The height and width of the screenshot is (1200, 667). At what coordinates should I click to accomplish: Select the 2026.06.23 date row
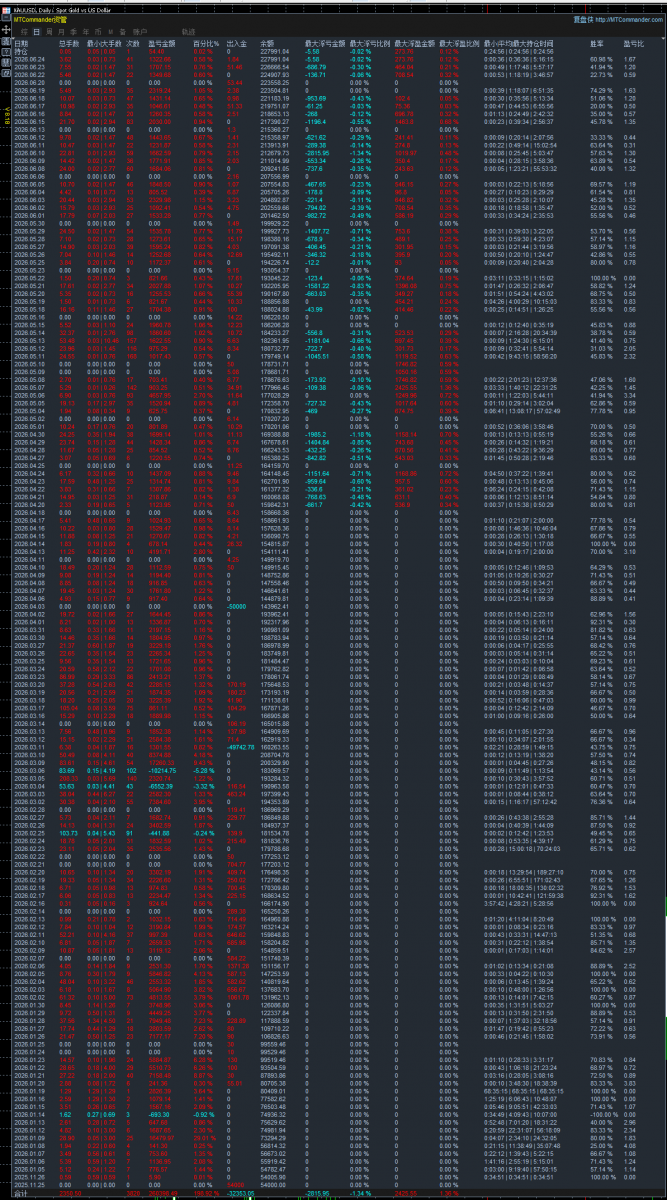coord(29,66)
